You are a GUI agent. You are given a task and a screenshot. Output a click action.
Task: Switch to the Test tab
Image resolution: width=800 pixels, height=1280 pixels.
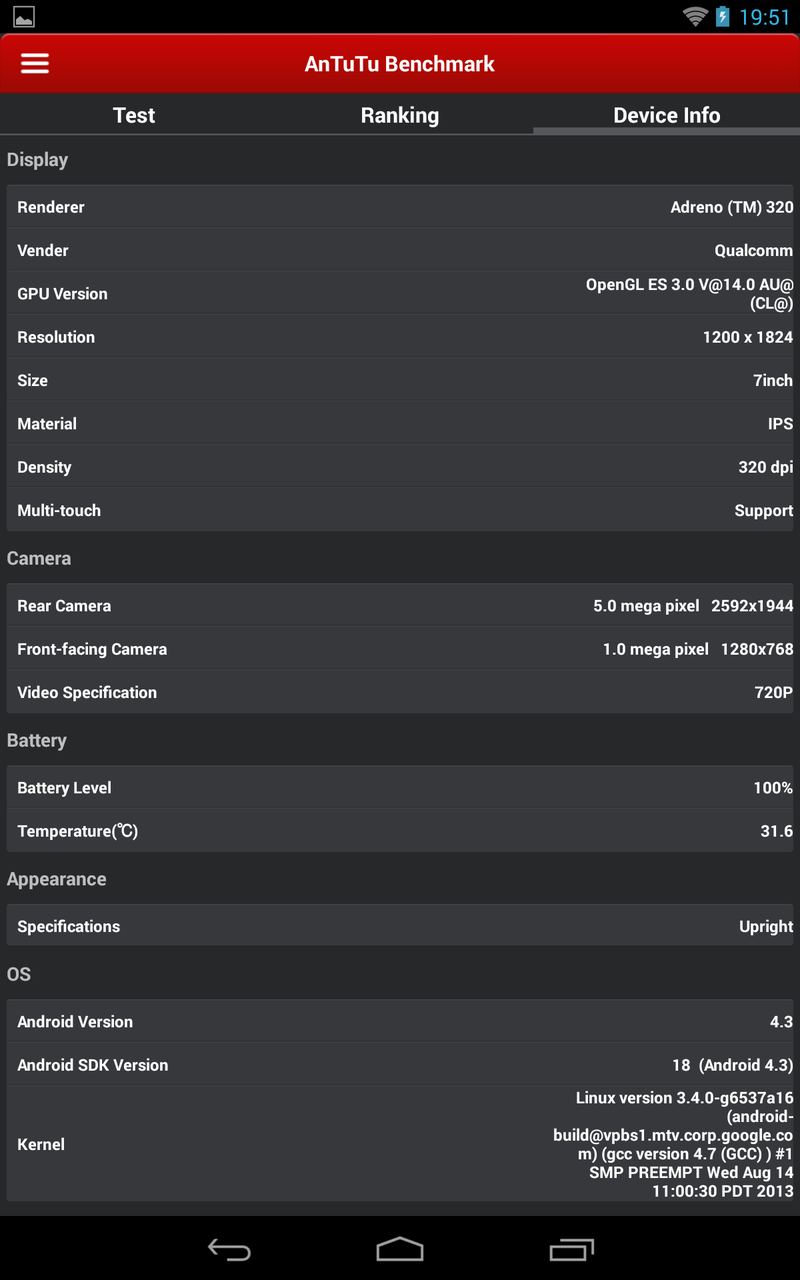[134, 115]
